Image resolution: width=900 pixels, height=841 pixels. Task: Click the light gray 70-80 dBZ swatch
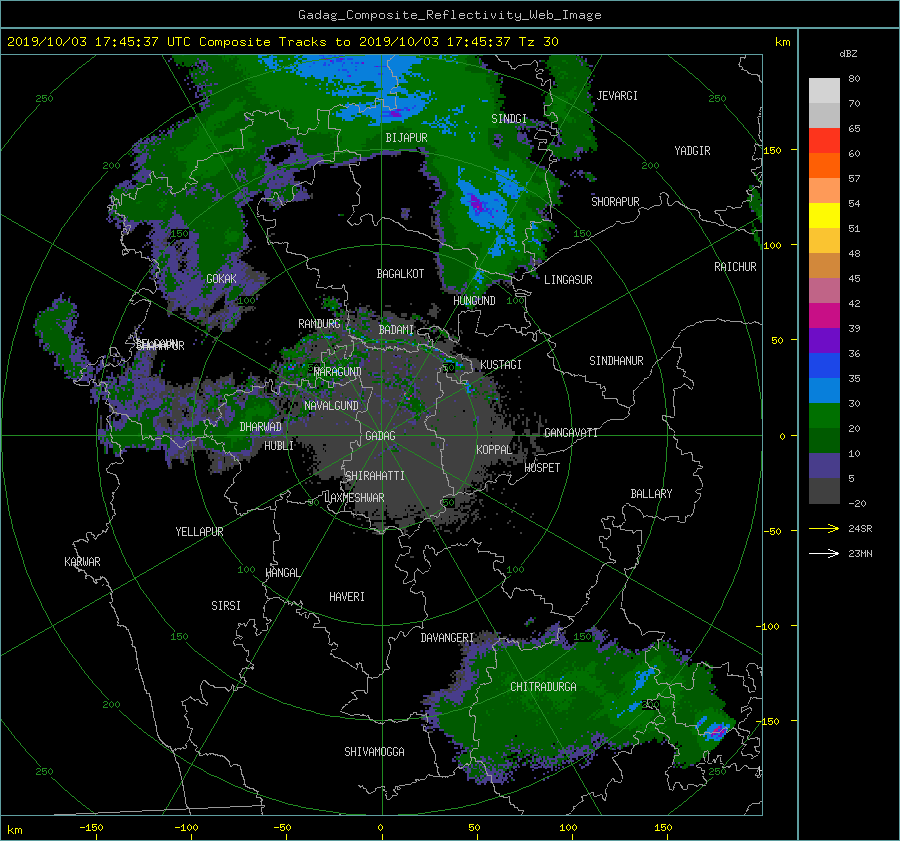[824, 90]
